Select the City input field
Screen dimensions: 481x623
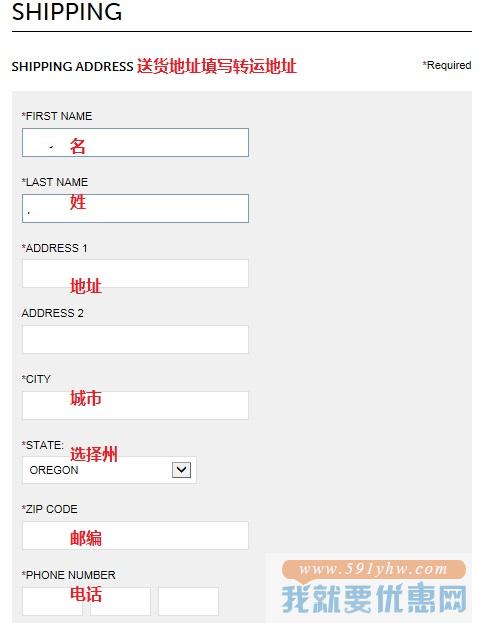(x=135, y=405)
